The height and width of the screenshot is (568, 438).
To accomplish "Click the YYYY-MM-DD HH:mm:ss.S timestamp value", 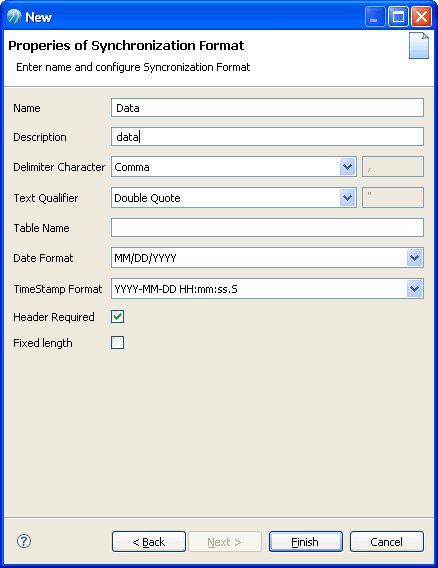I will [x=176, y=289].
